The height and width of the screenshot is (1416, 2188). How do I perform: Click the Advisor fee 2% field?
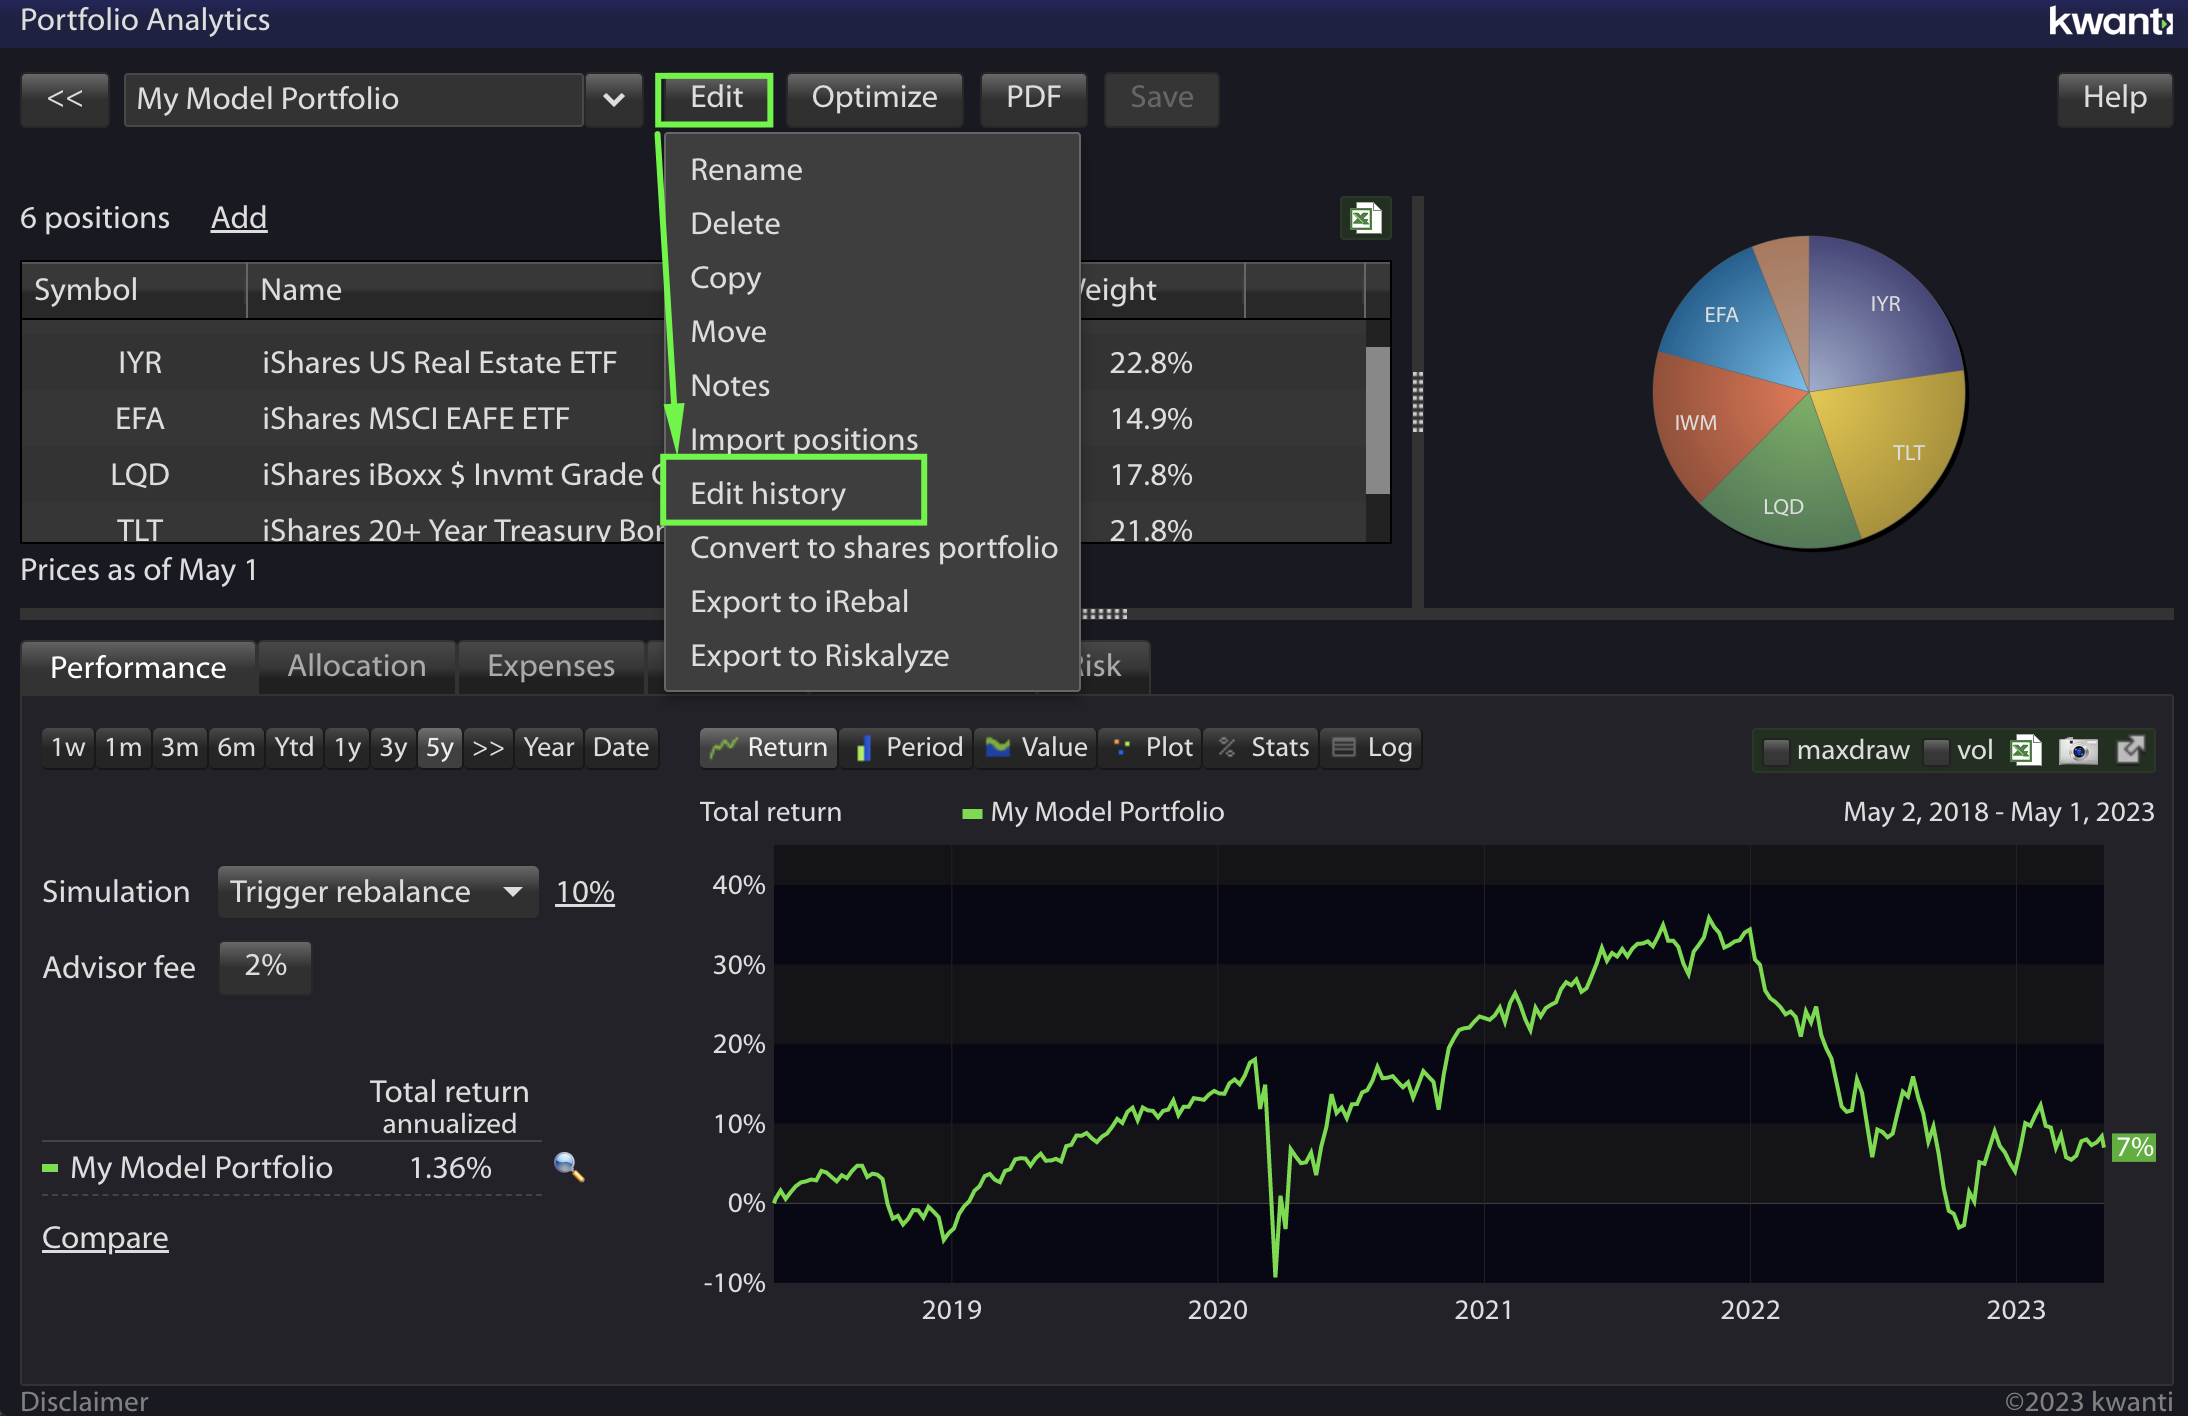pos(265,966)
